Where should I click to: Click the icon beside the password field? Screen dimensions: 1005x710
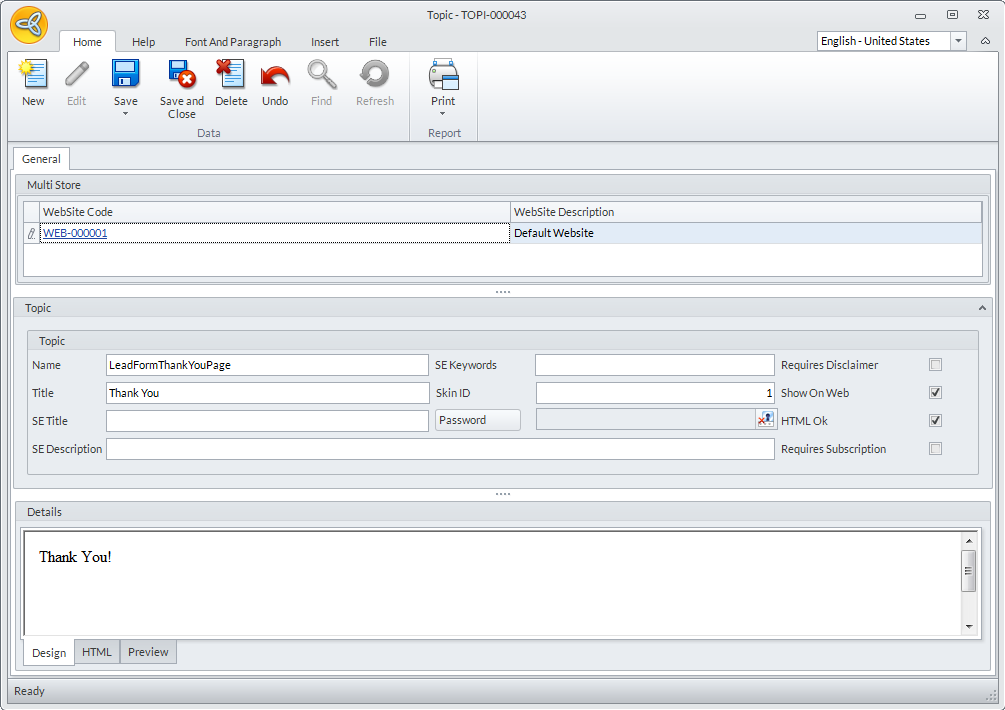coord(765,420)
